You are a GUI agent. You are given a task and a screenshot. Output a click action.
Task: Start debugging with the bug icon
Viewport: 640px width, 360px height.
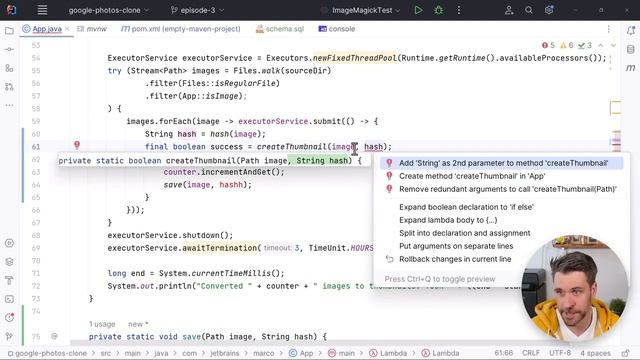[x=438, y=10]
